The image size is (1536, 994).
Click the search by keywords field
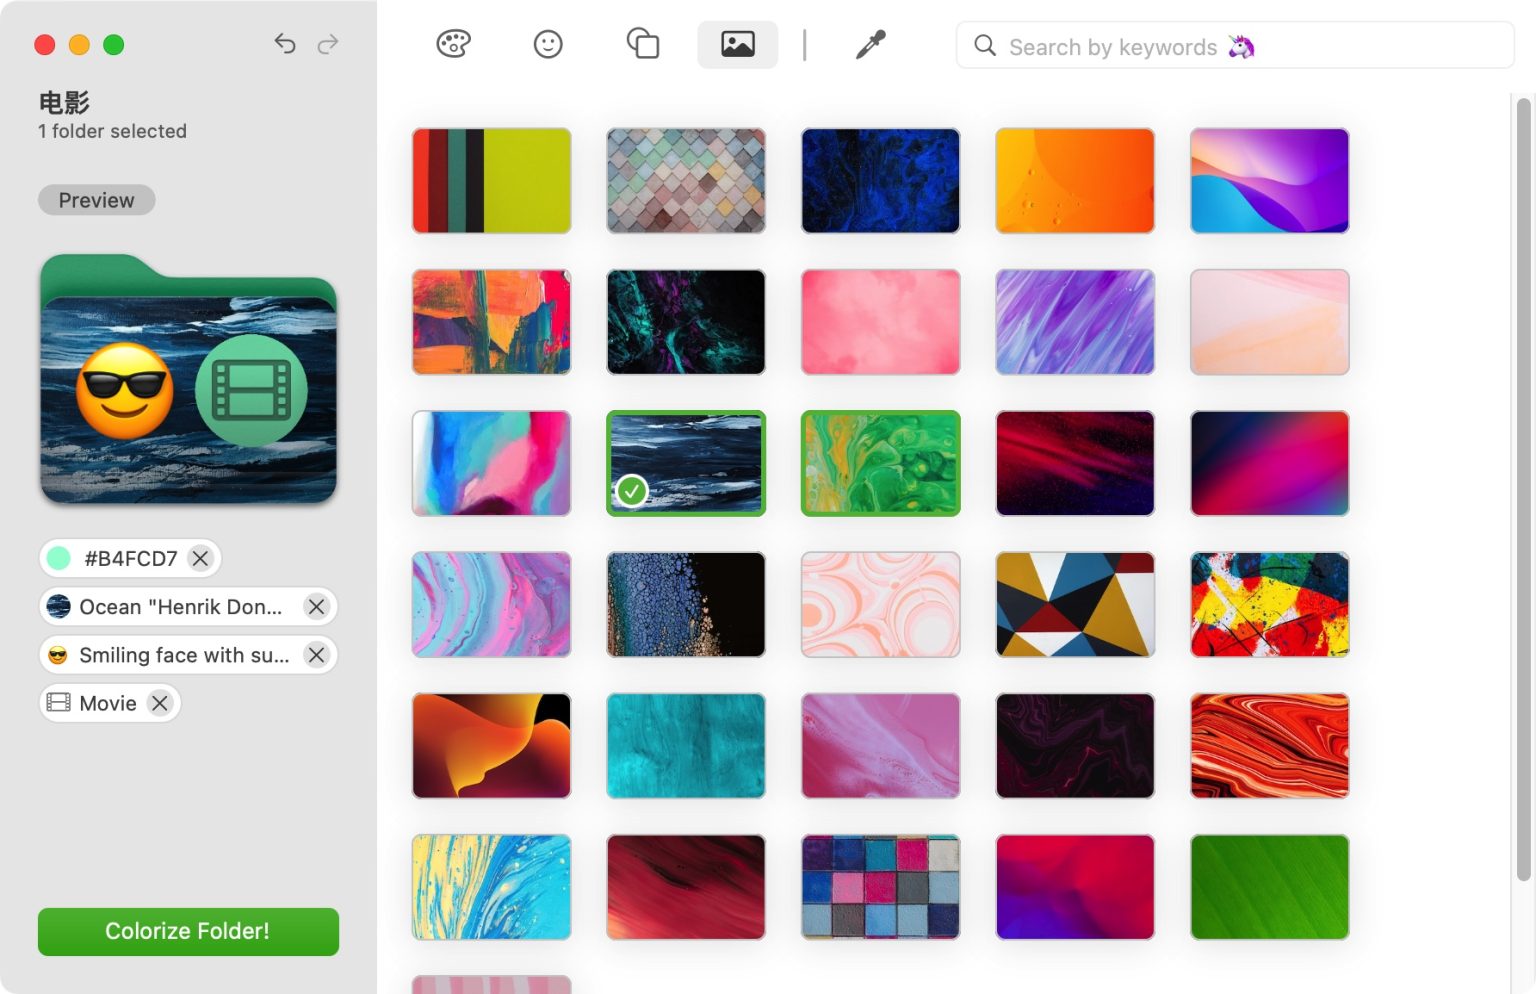pyautogui.click(x=1150, y=46)
